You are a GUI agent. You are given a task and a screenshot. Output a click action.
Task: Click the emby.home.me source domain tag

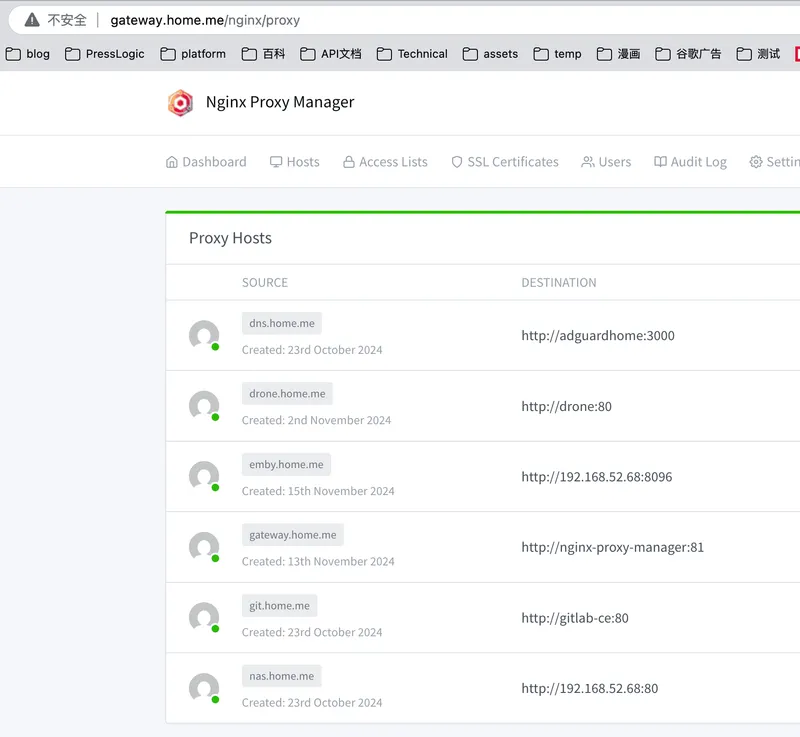click(286, 464)
